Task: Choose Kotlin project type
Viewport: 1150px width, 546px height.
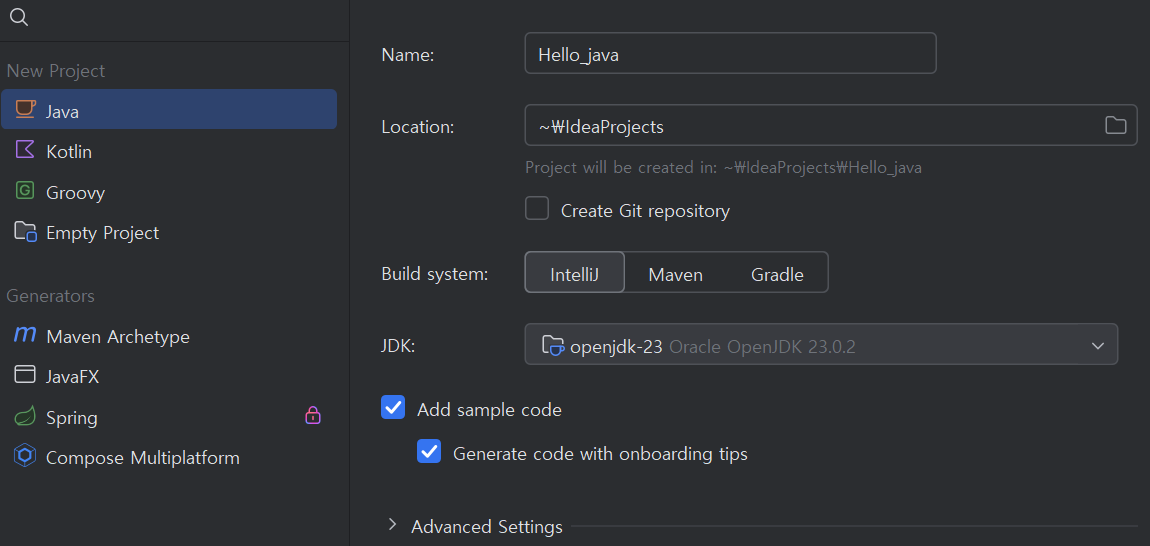Action: click(169, 151)
